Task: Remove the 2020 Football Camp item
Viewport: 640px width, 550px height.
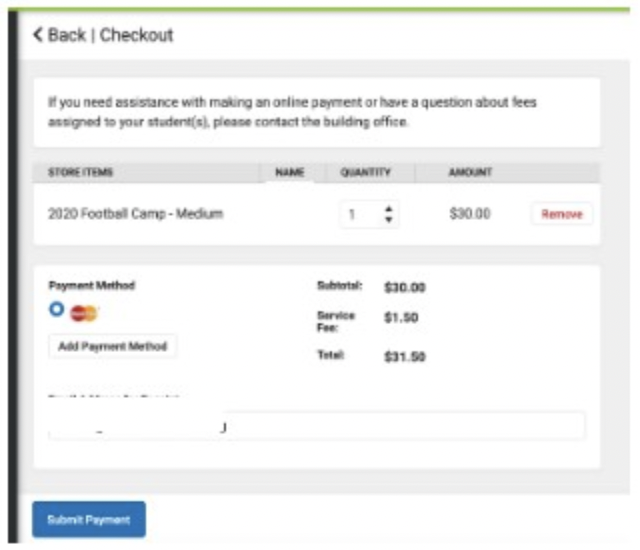Action: click(x=562, y=214)
